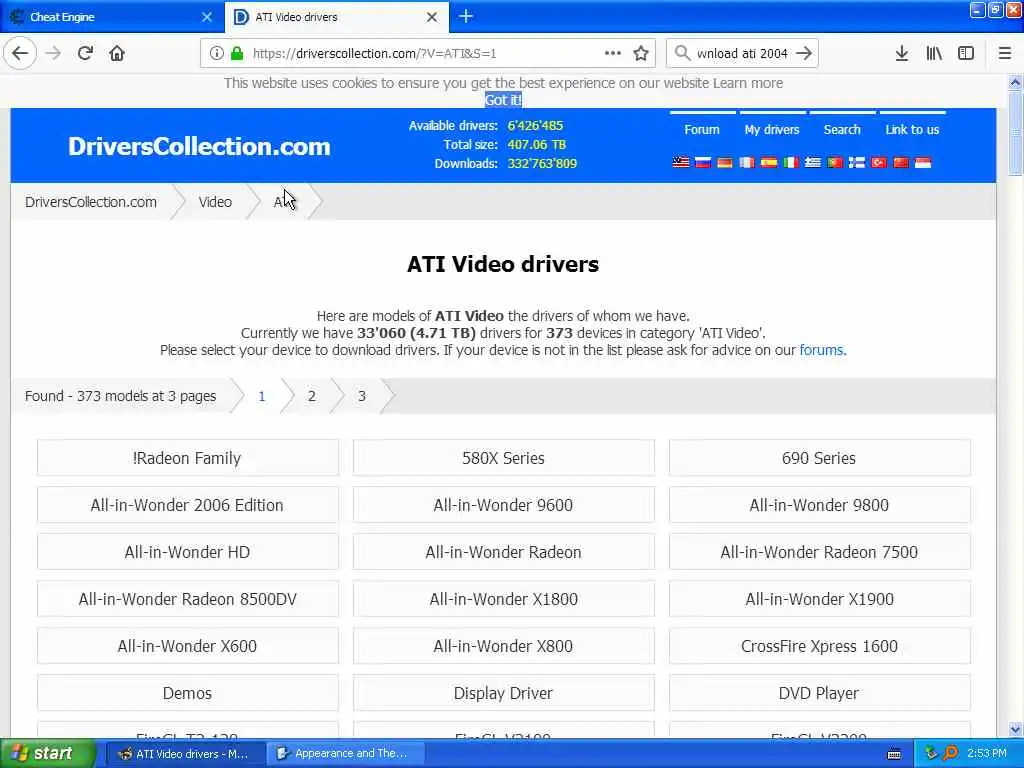
Task: Open All-in-Wonder 9600 drivers
Action: point(504,505)
